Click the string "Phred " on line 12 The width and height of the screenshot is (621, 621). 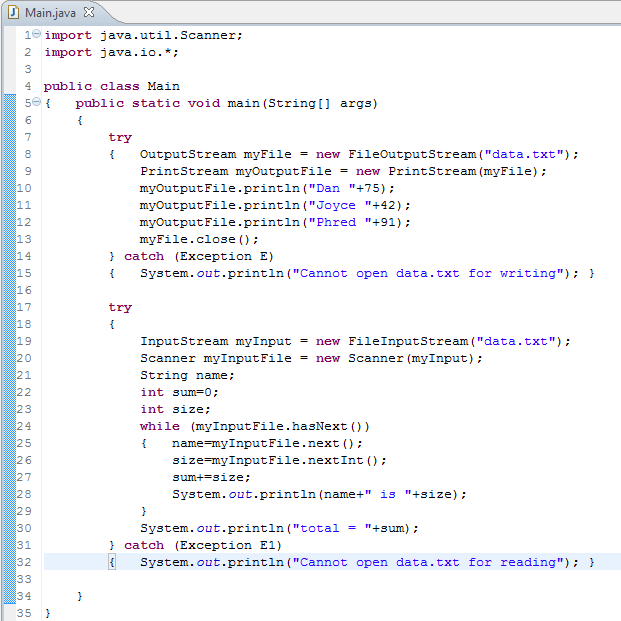[x=340, y=222]
